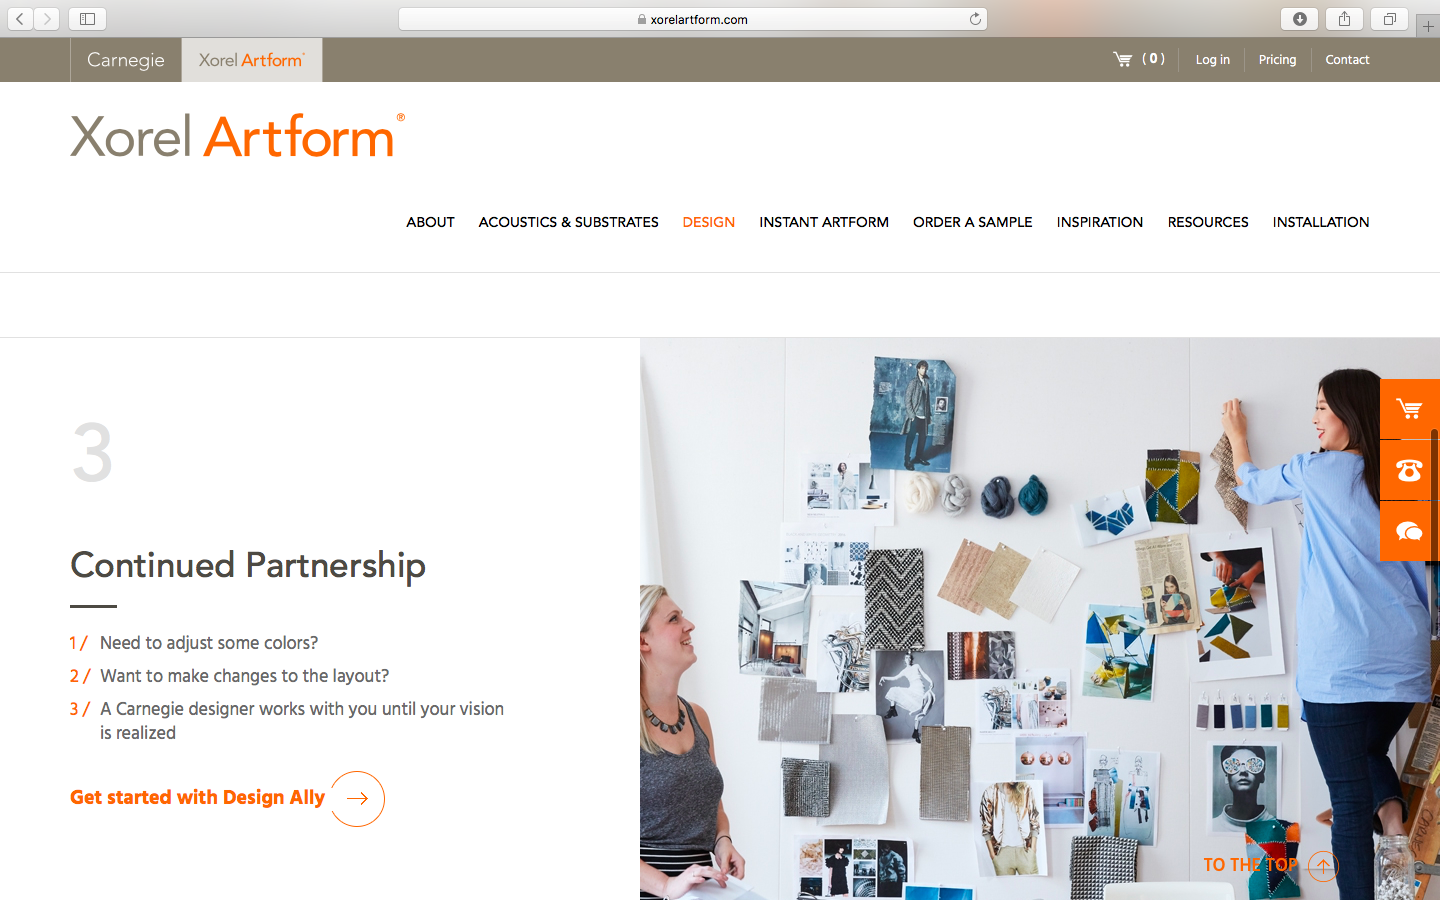
Task: Click the orange floating cart icon
Action: (1409, 409)
